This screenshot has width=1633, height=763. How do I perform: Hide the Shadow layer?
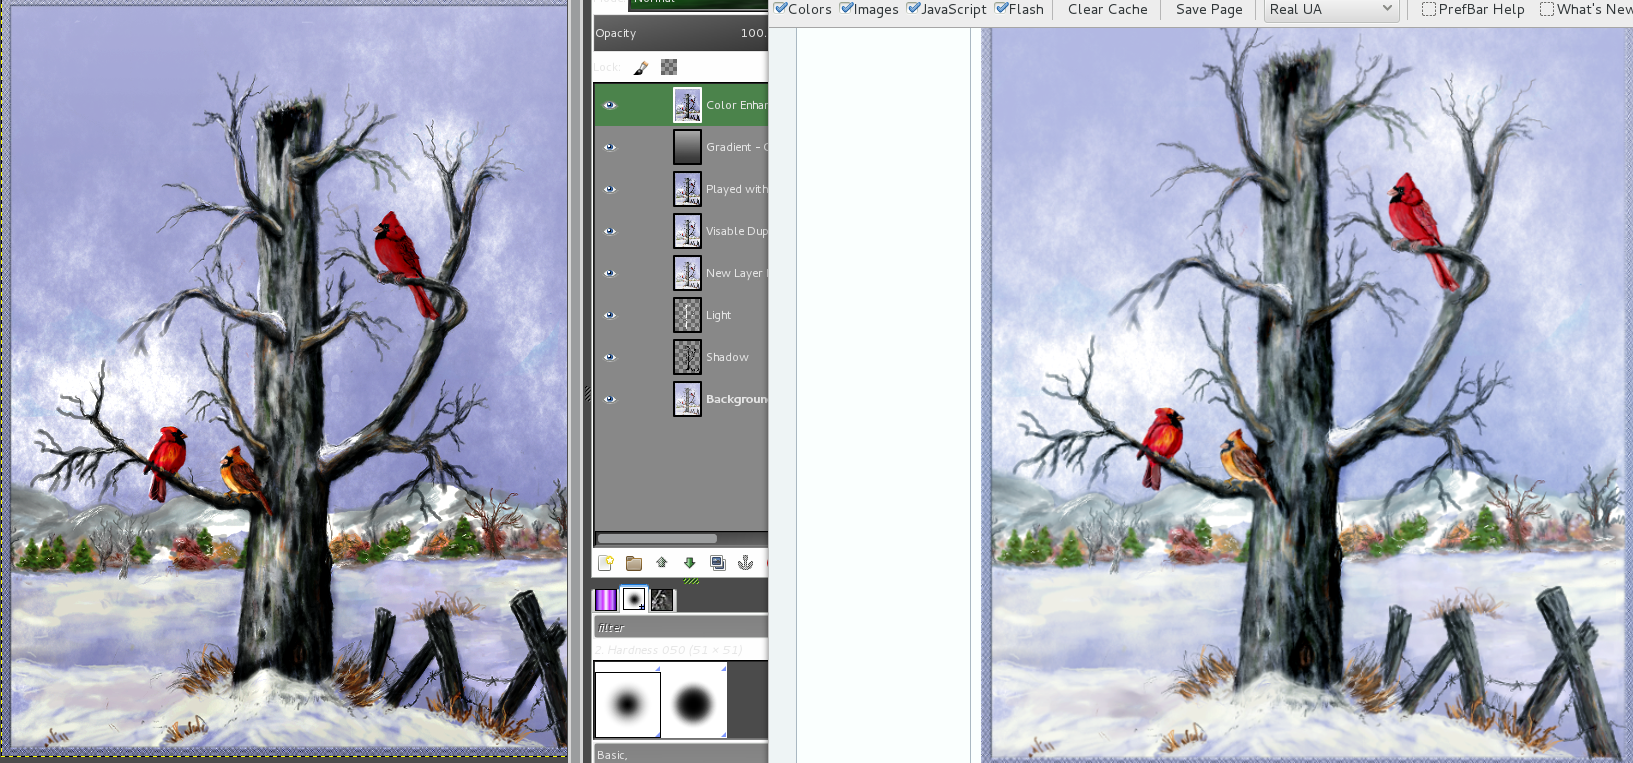click(610, 357)
